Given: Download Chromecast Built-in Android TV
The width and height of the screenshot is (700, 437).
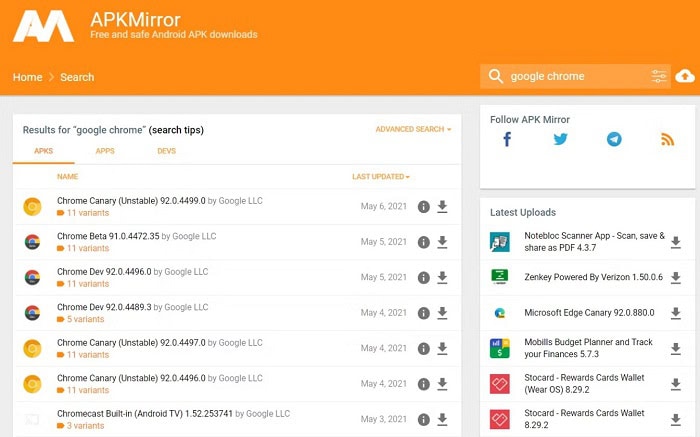Looking at the screenshot, I should (x=442, y=419).
